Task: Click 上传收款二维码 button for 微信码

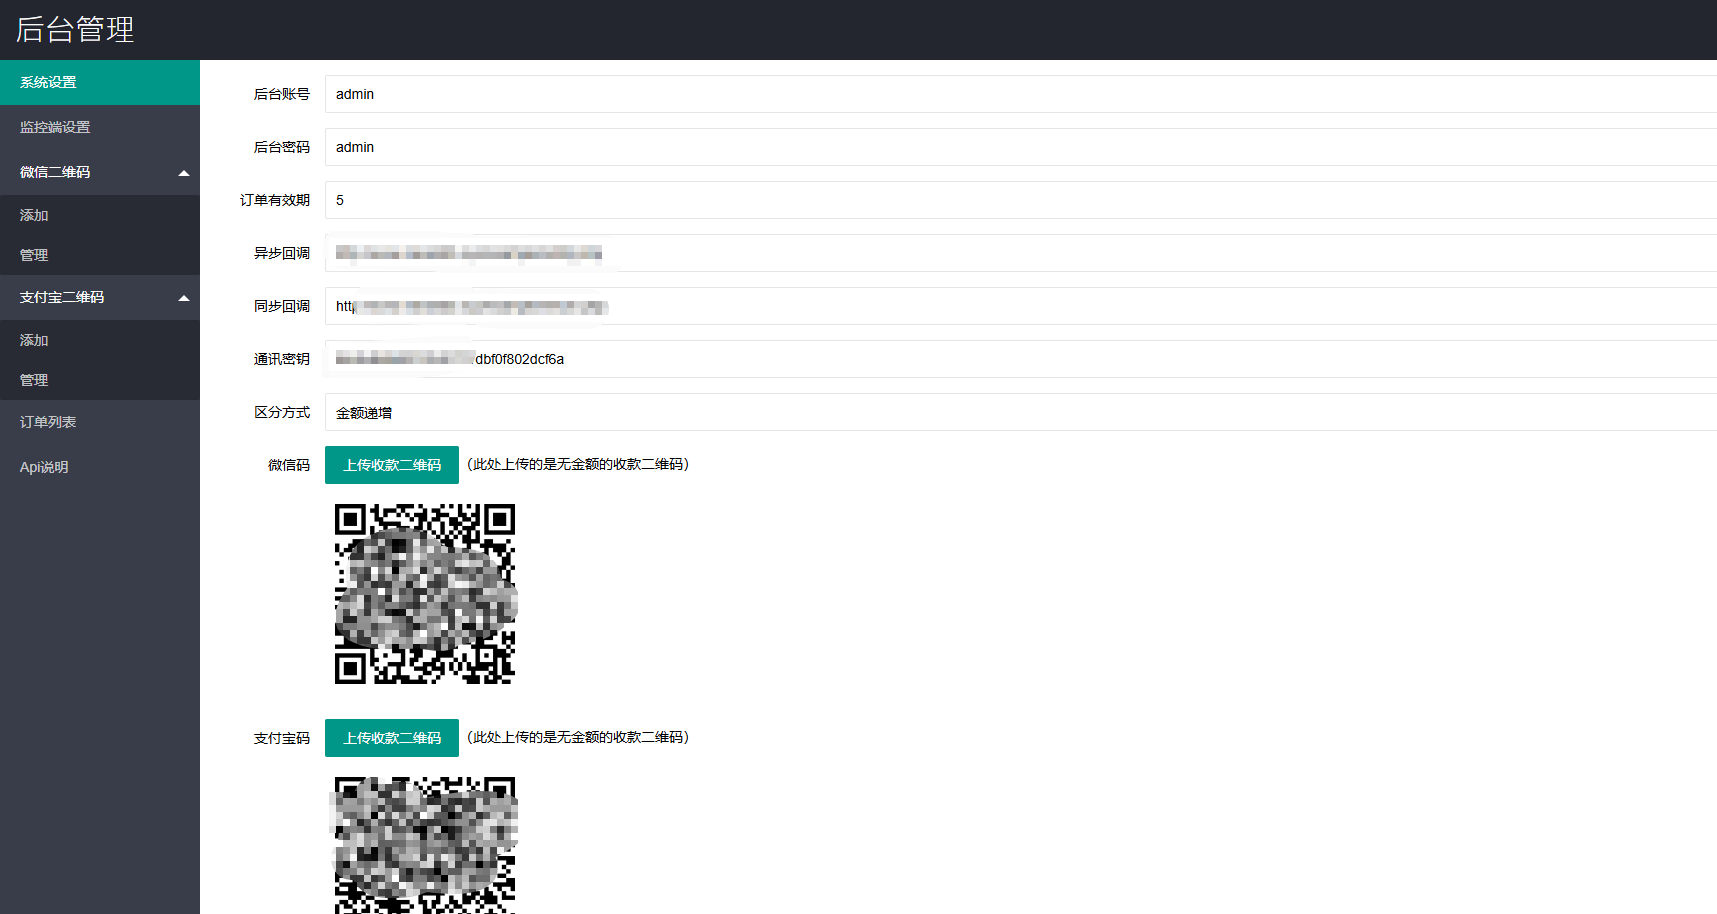Action: click(x=392, y=465)
